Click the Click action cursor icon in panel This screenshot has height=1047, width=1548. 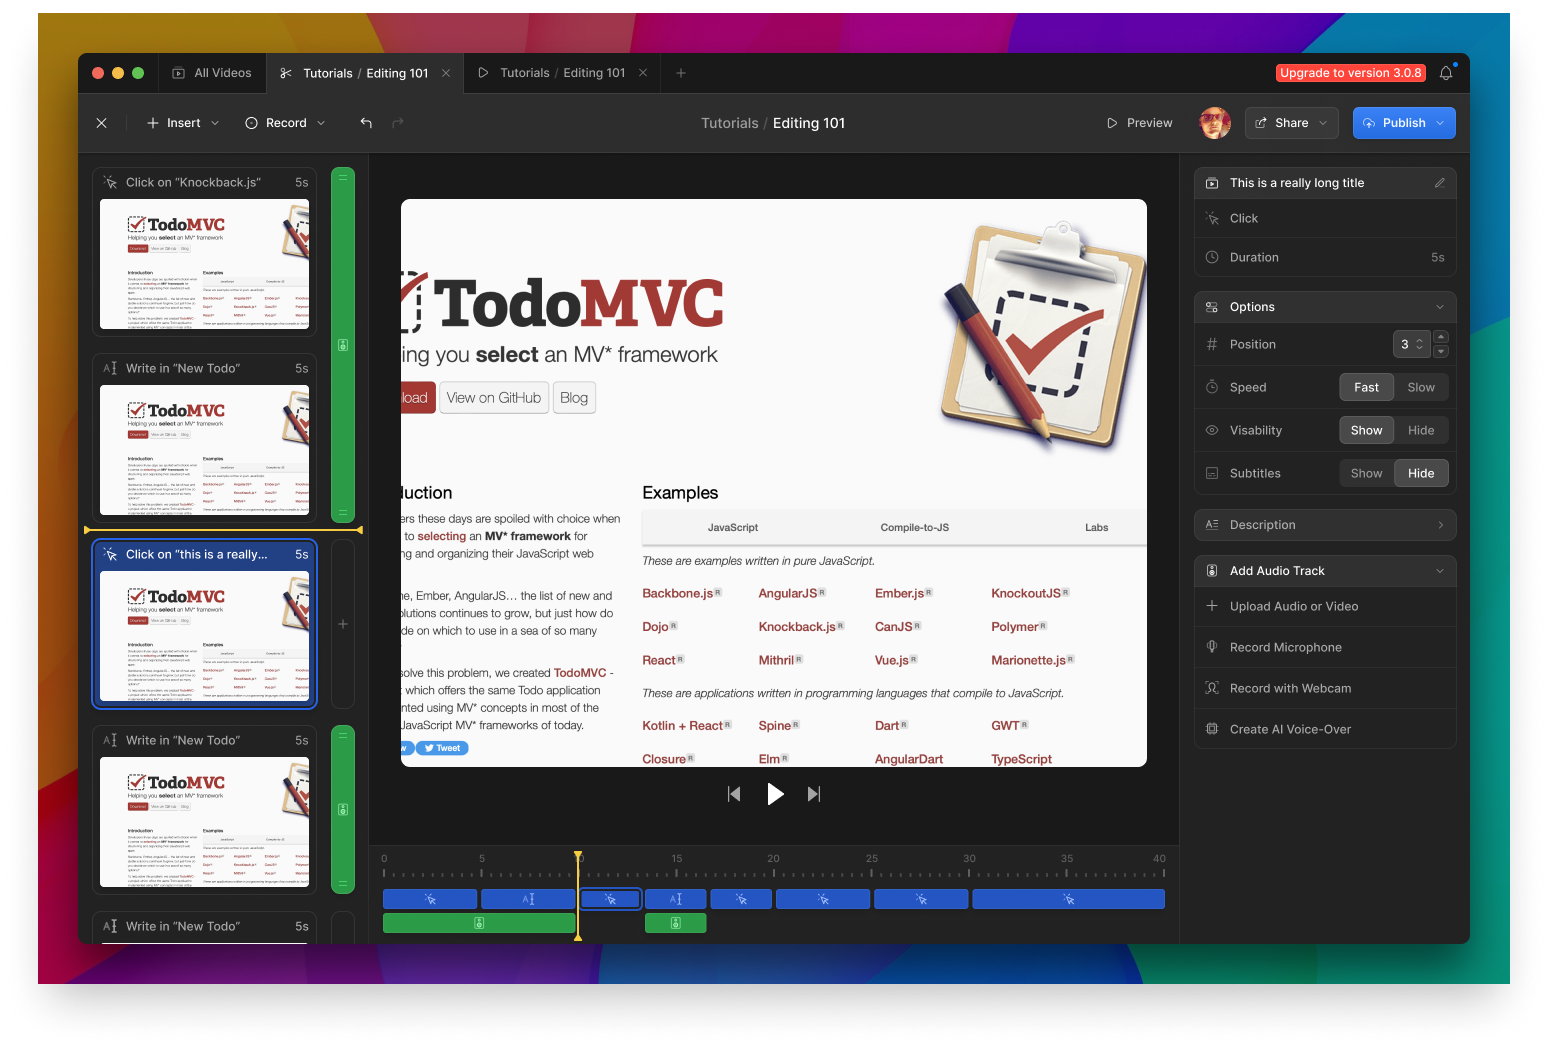pos(1212,218)
